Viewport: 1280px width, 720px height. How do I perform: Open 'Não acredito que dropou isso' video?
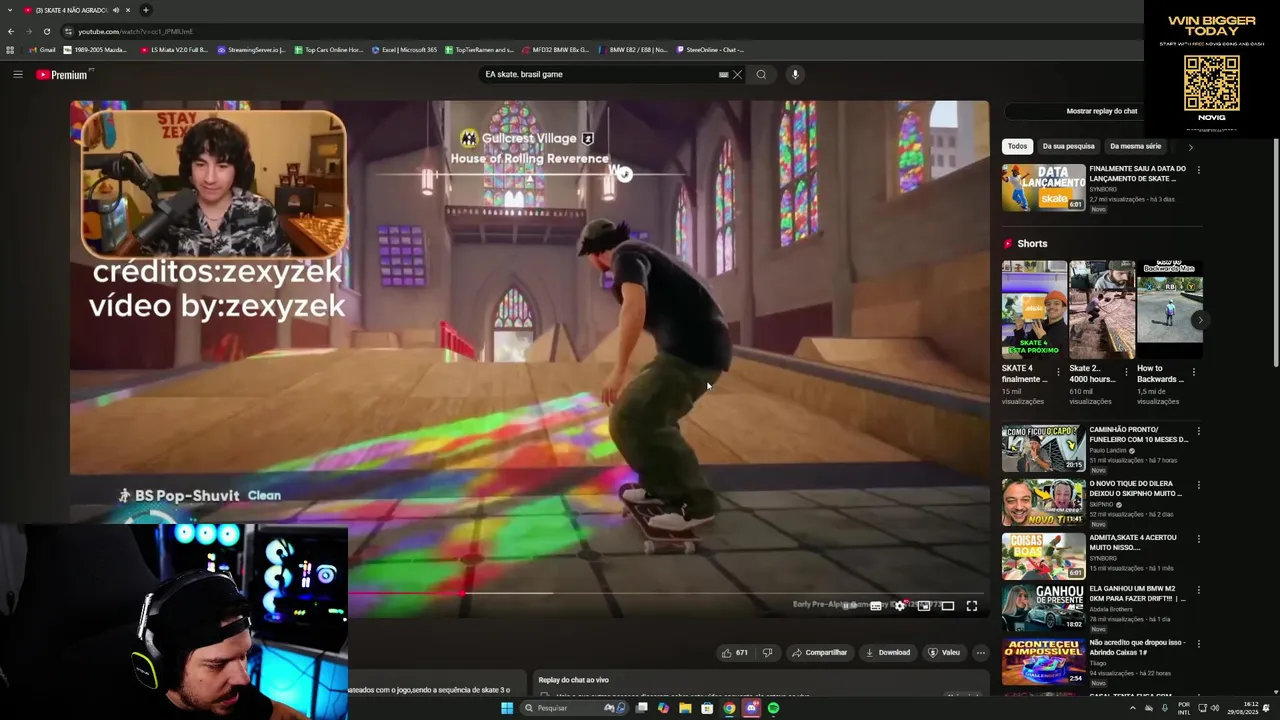pos(1044,662)
